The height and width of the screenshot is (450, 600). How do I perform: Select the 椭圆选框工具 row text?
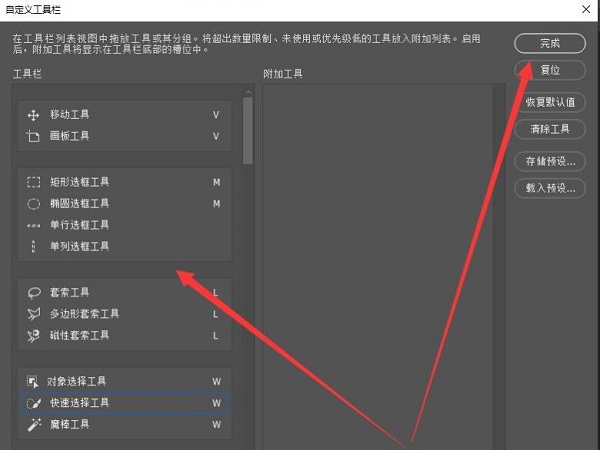80,203
